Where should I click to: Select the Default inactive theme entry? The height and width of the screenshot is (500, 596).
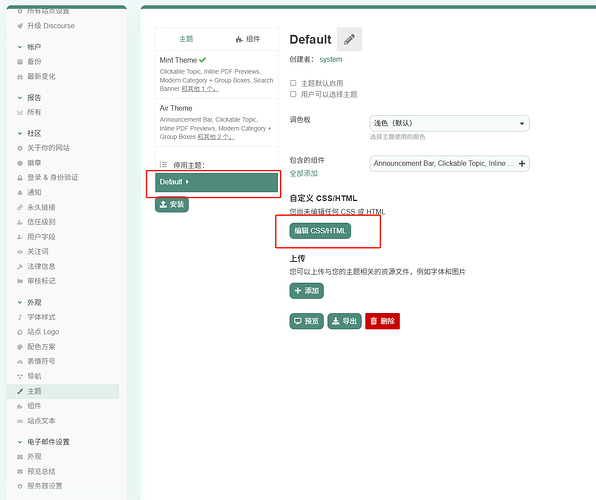(217, 182)
